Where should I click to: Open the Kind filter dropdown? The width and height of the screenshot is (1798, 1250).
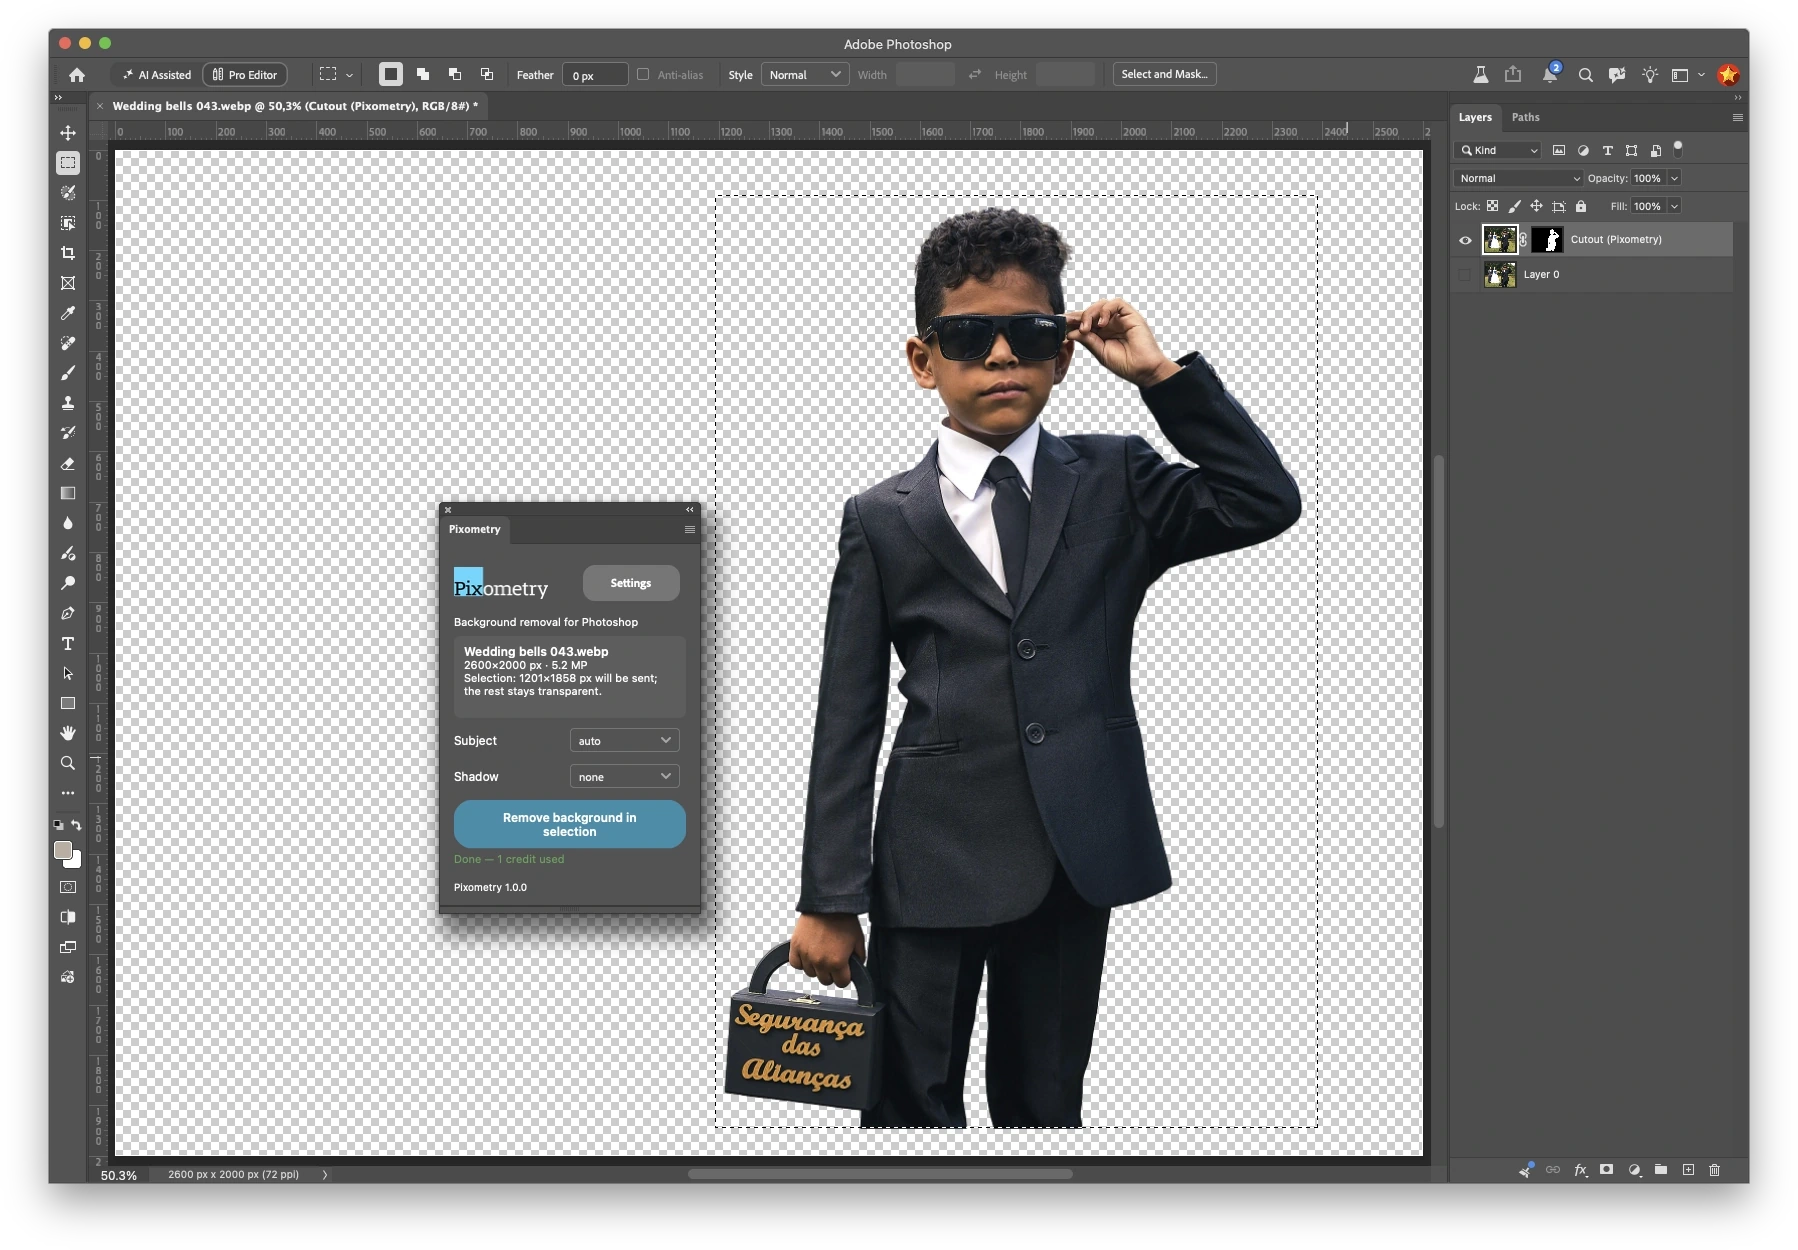1498,150
